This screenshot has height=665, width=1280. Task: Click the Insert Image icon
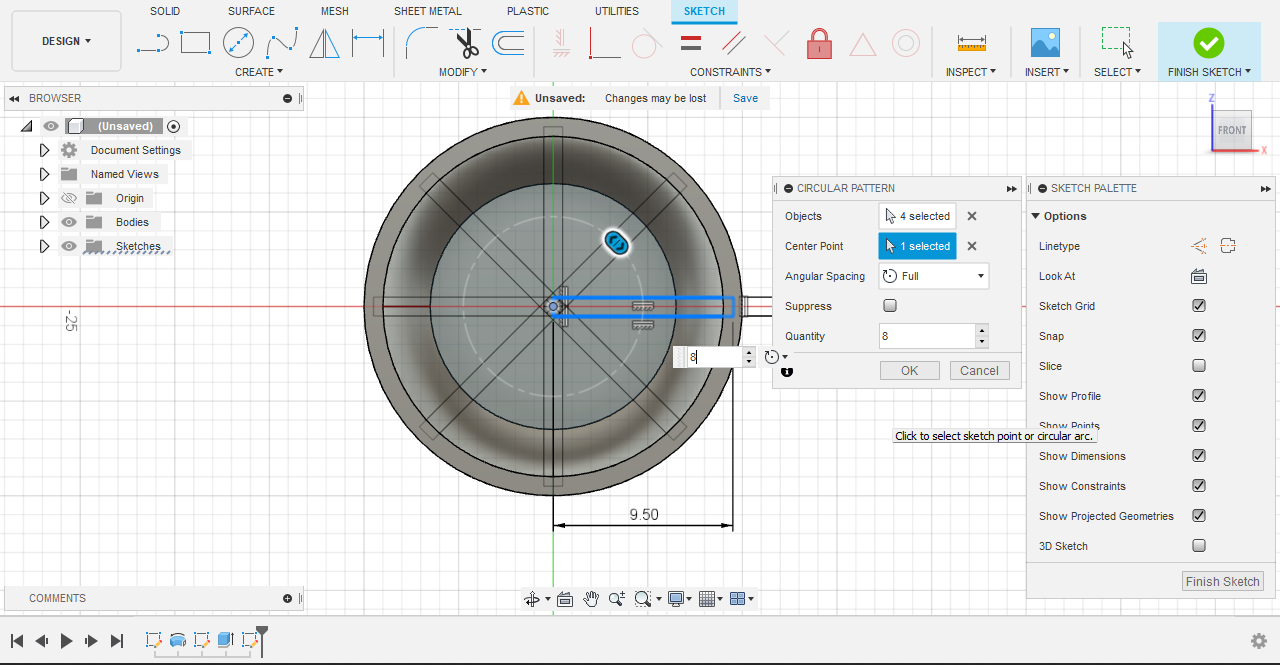[1045, 43]
